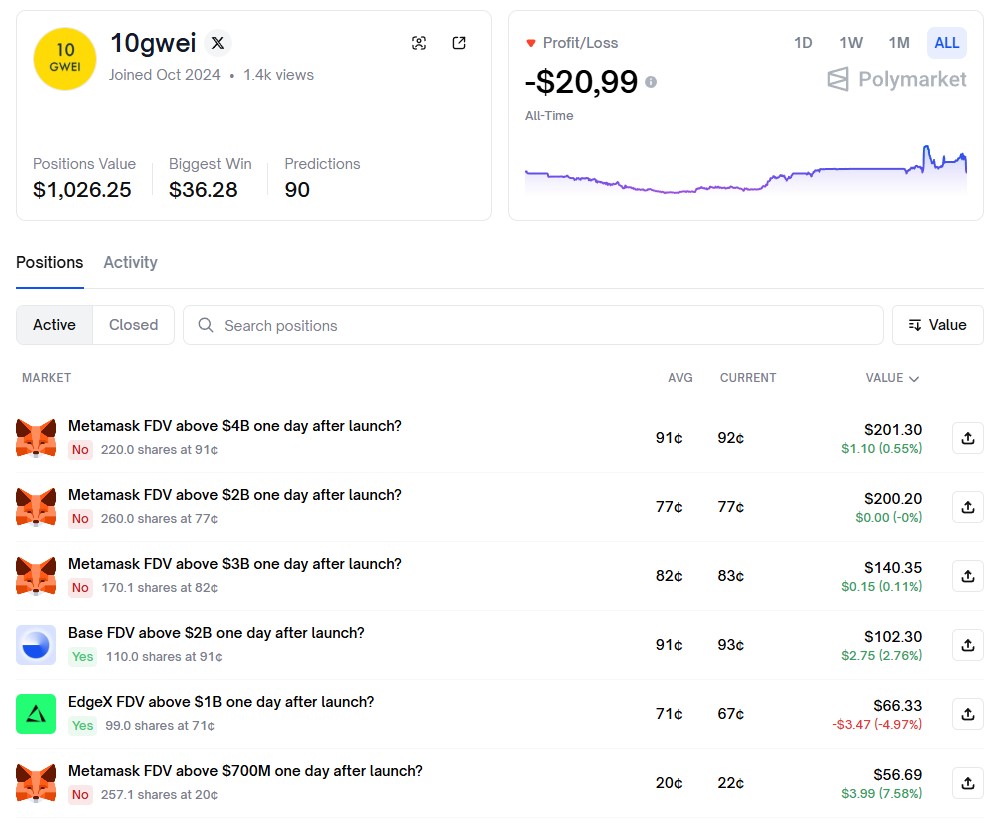
Task: Select the 1W profit/loss range
Action: click(851, 43)
